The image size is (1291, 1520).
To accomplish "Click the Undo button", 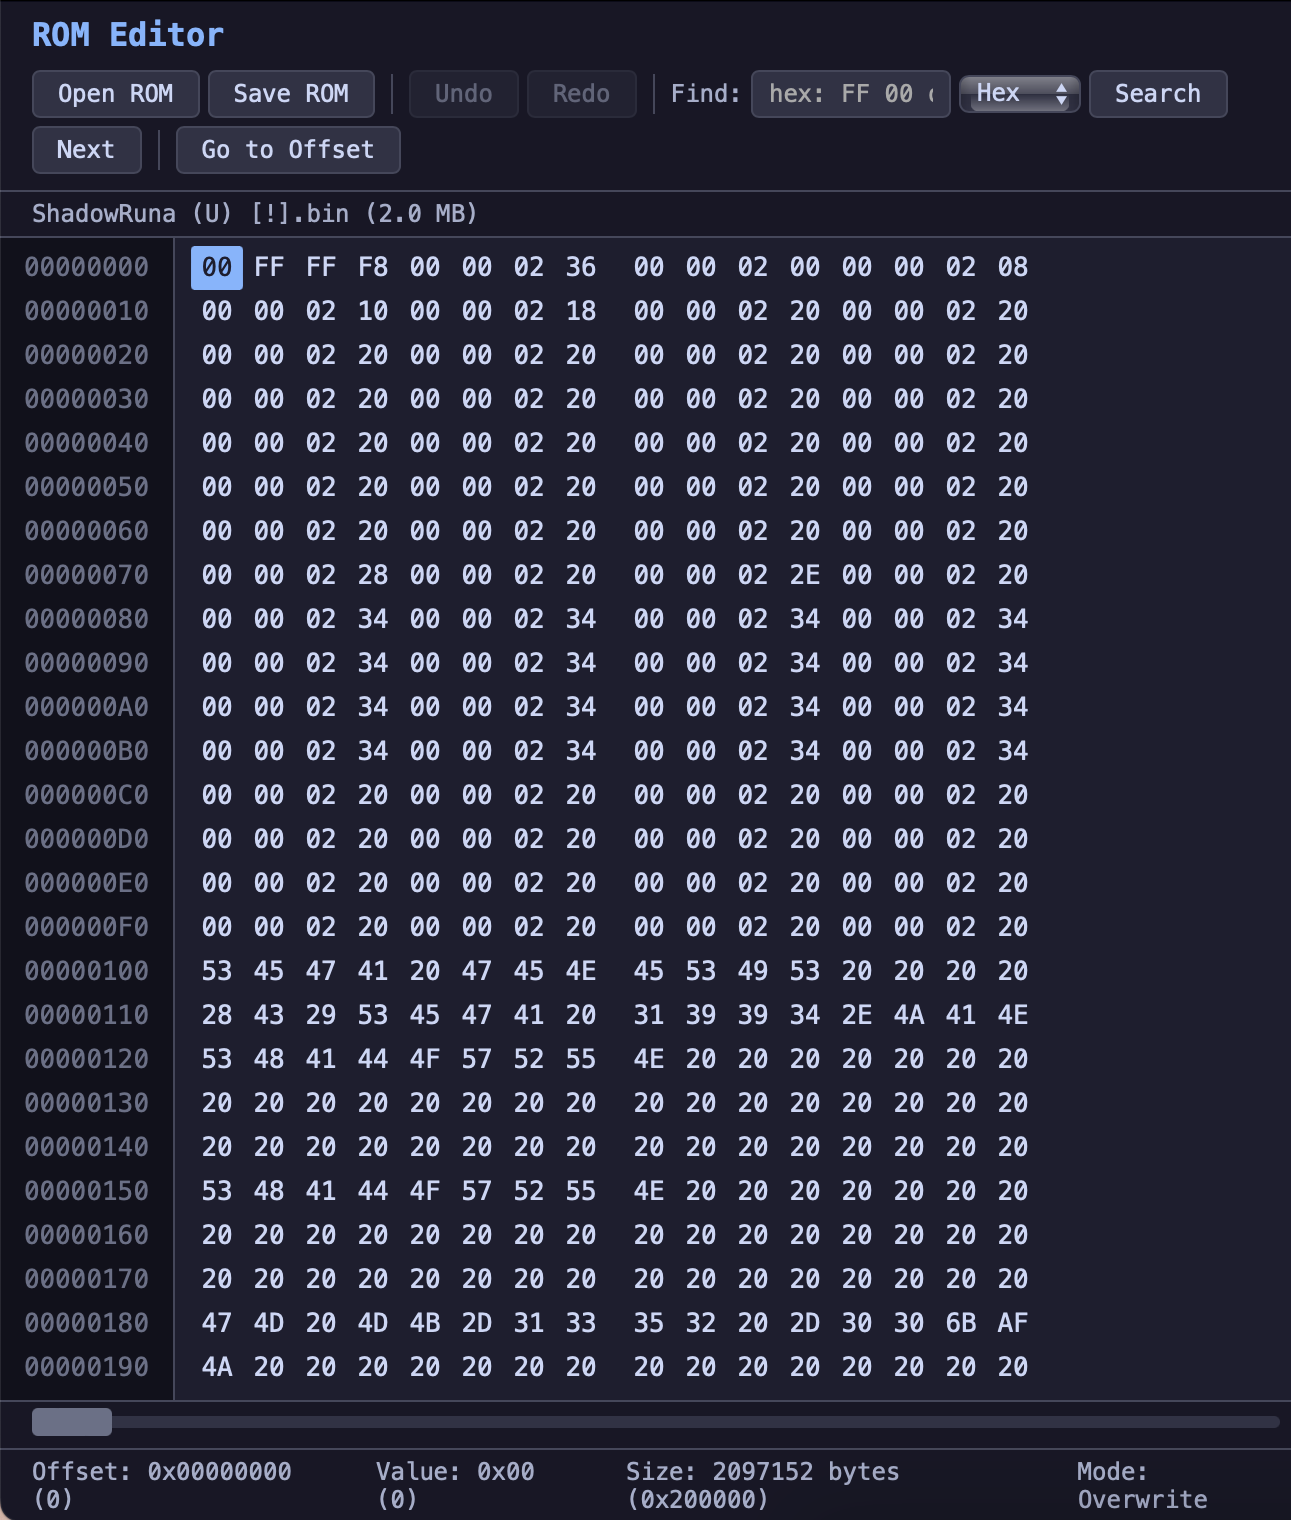I will (x=463, y=94).
